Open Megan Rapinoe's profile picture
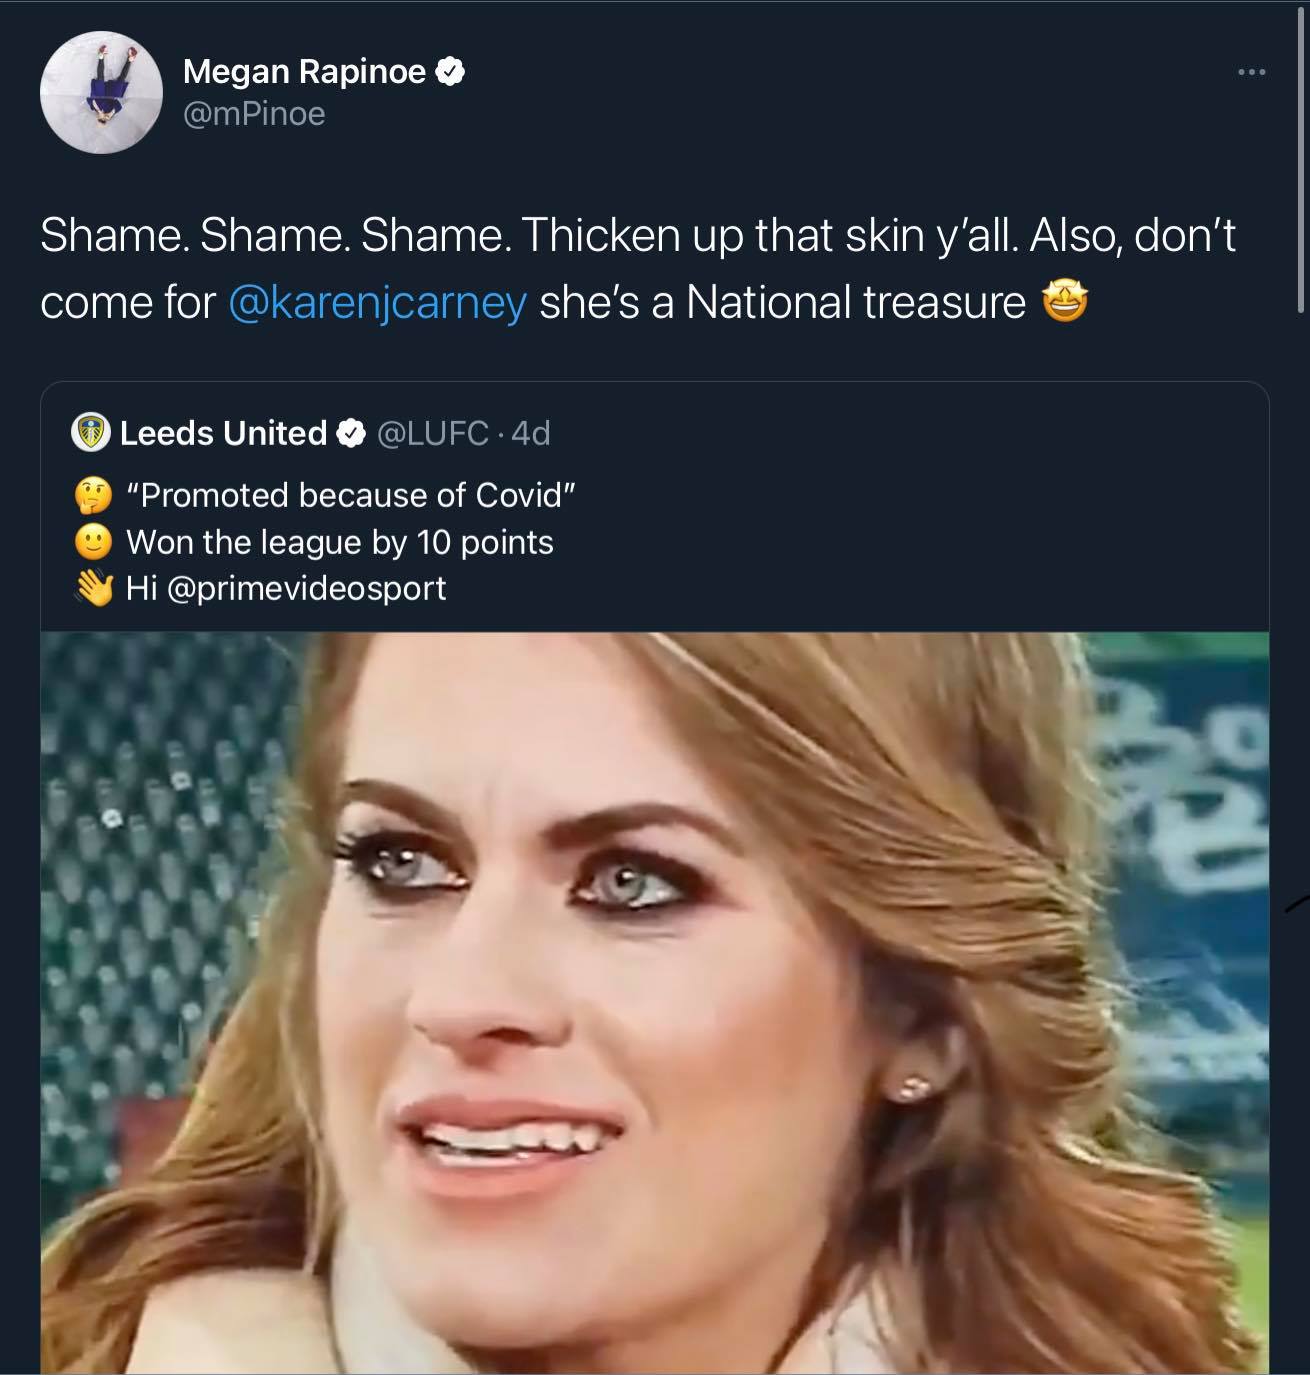1310x1375 pixels. click(101, 92)
